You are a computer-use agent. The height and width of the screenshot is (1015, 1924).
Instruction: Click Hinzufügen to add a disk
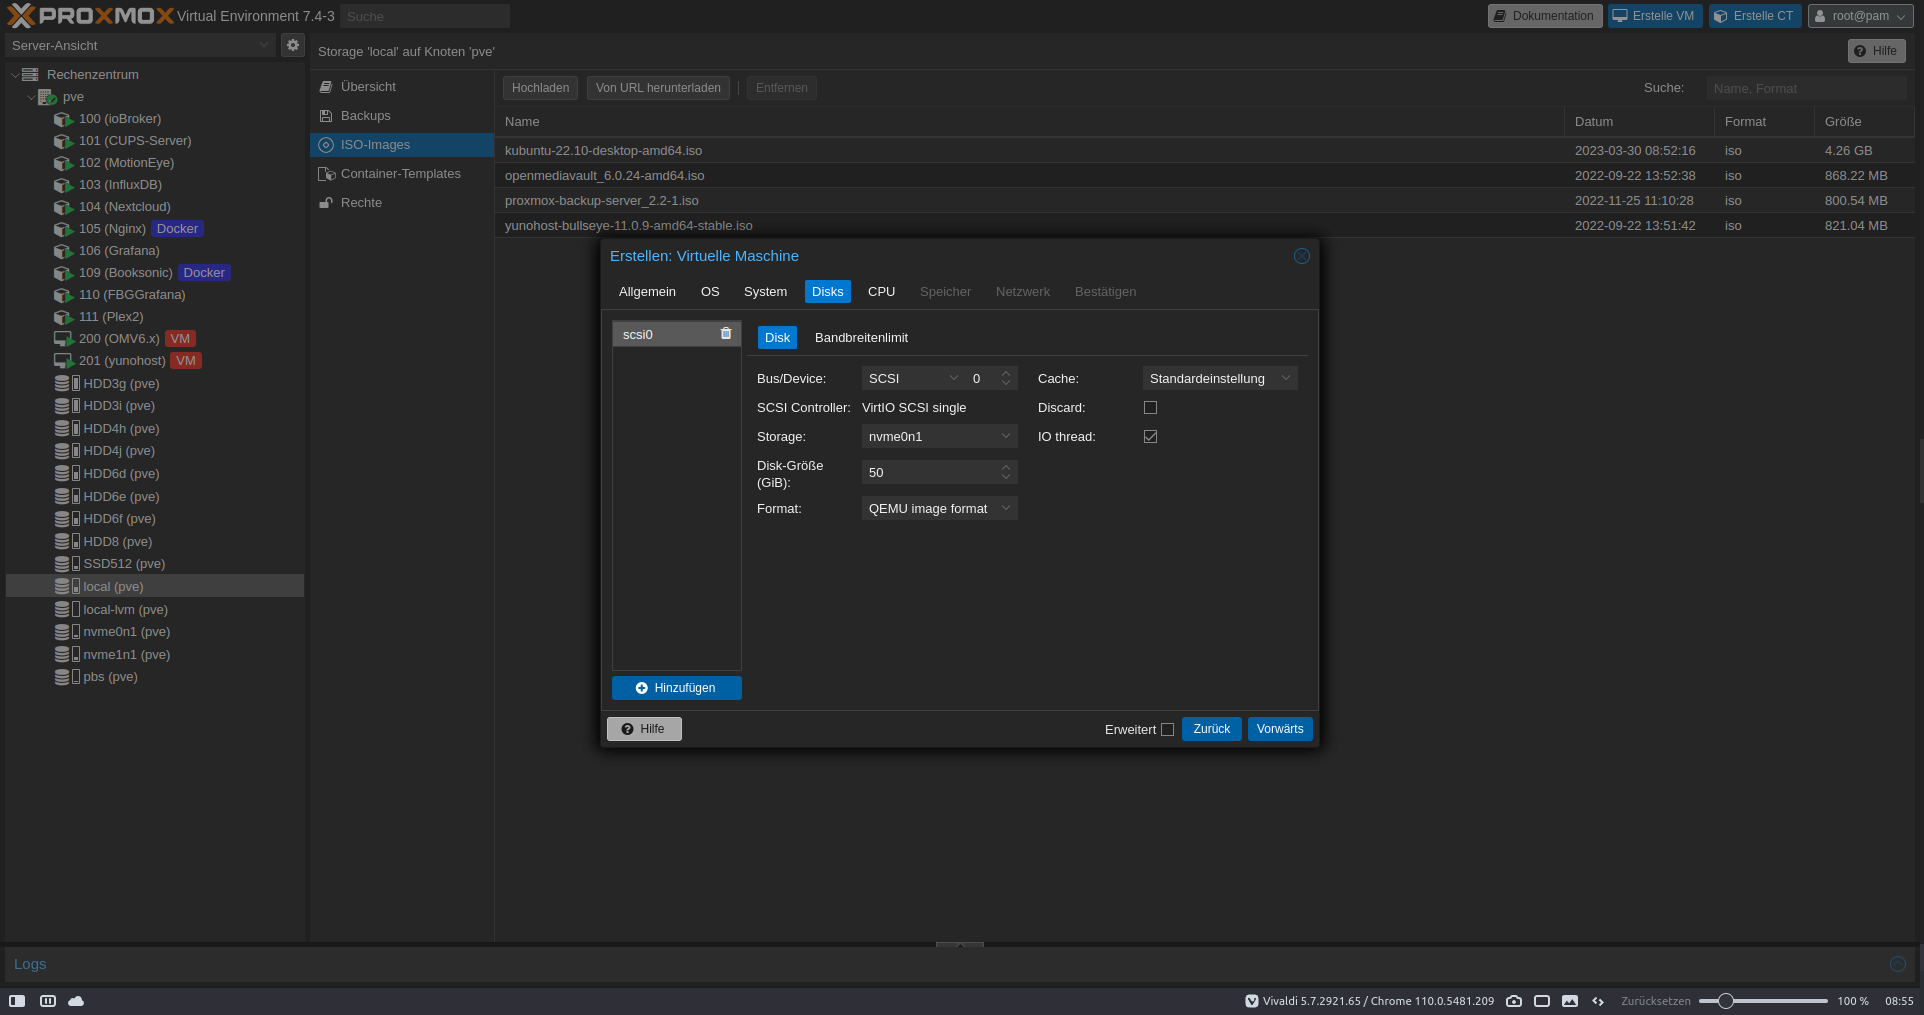coord(677,688)
